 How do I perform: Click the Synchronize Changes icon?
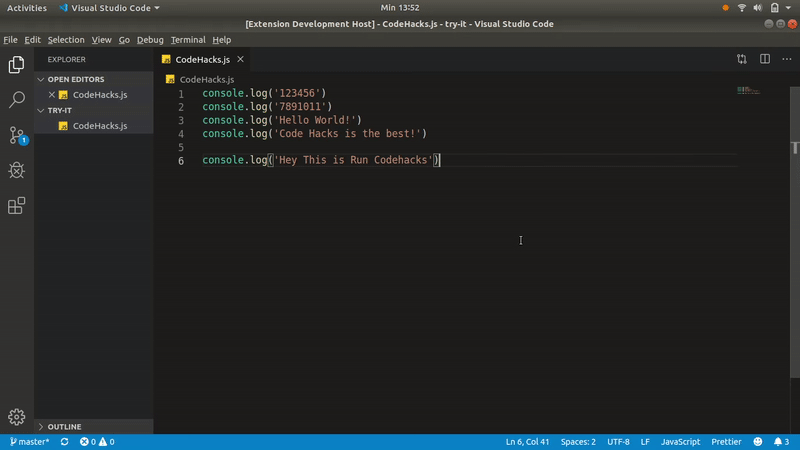pyautogui.click(x=64, y=442)
